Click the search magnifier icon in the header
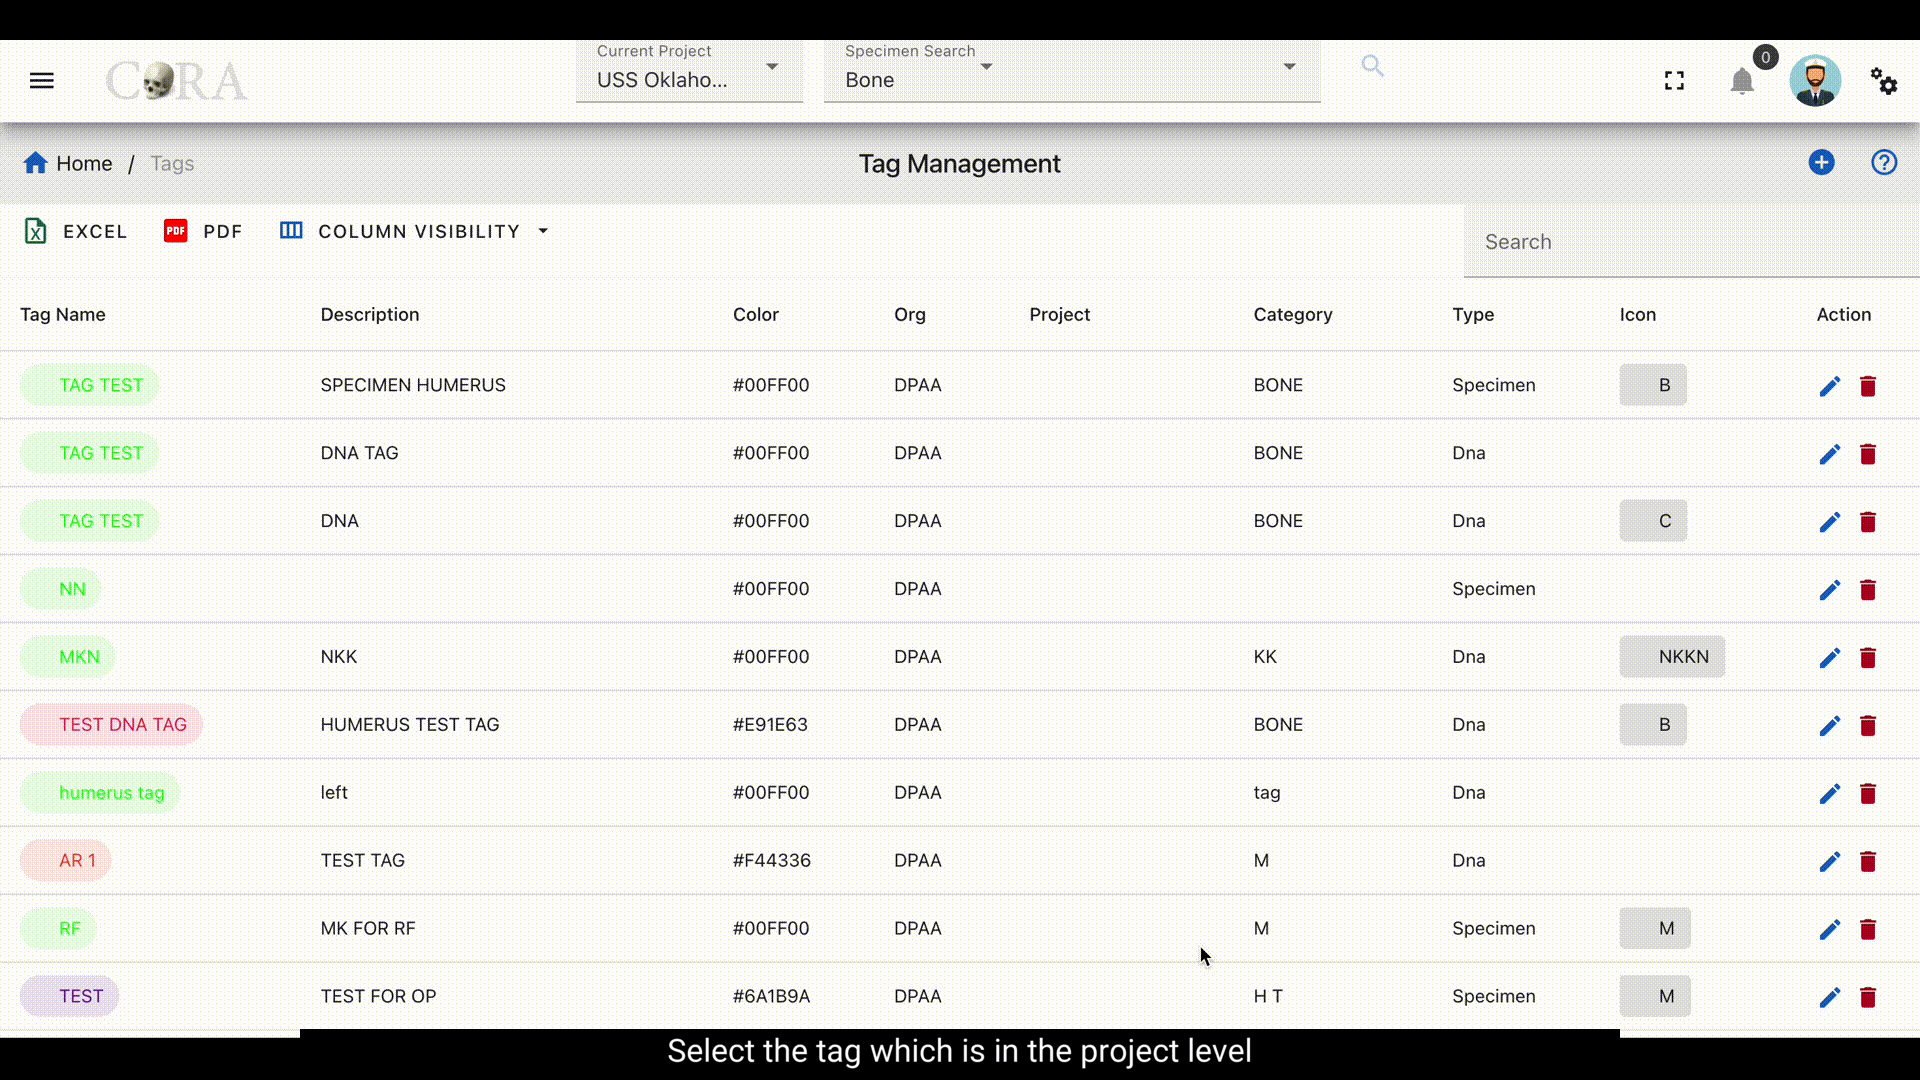Viewport: 1920px width, 1080px height. (1372, 66)
